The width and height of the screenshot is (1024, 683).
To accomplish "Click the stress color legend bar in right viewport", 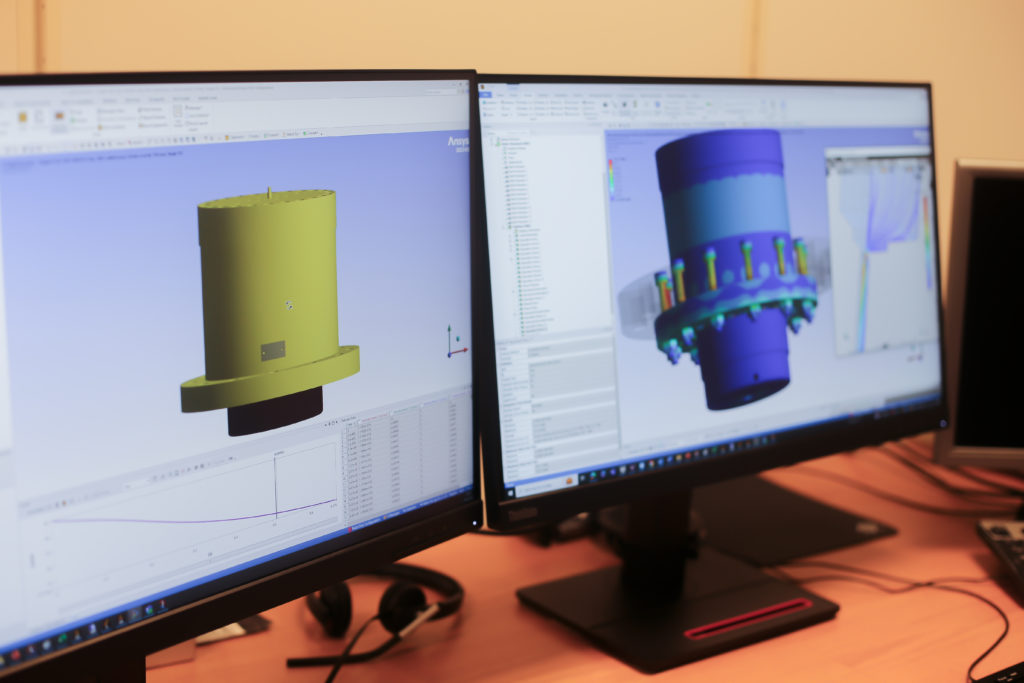I will tap(611, 177).
